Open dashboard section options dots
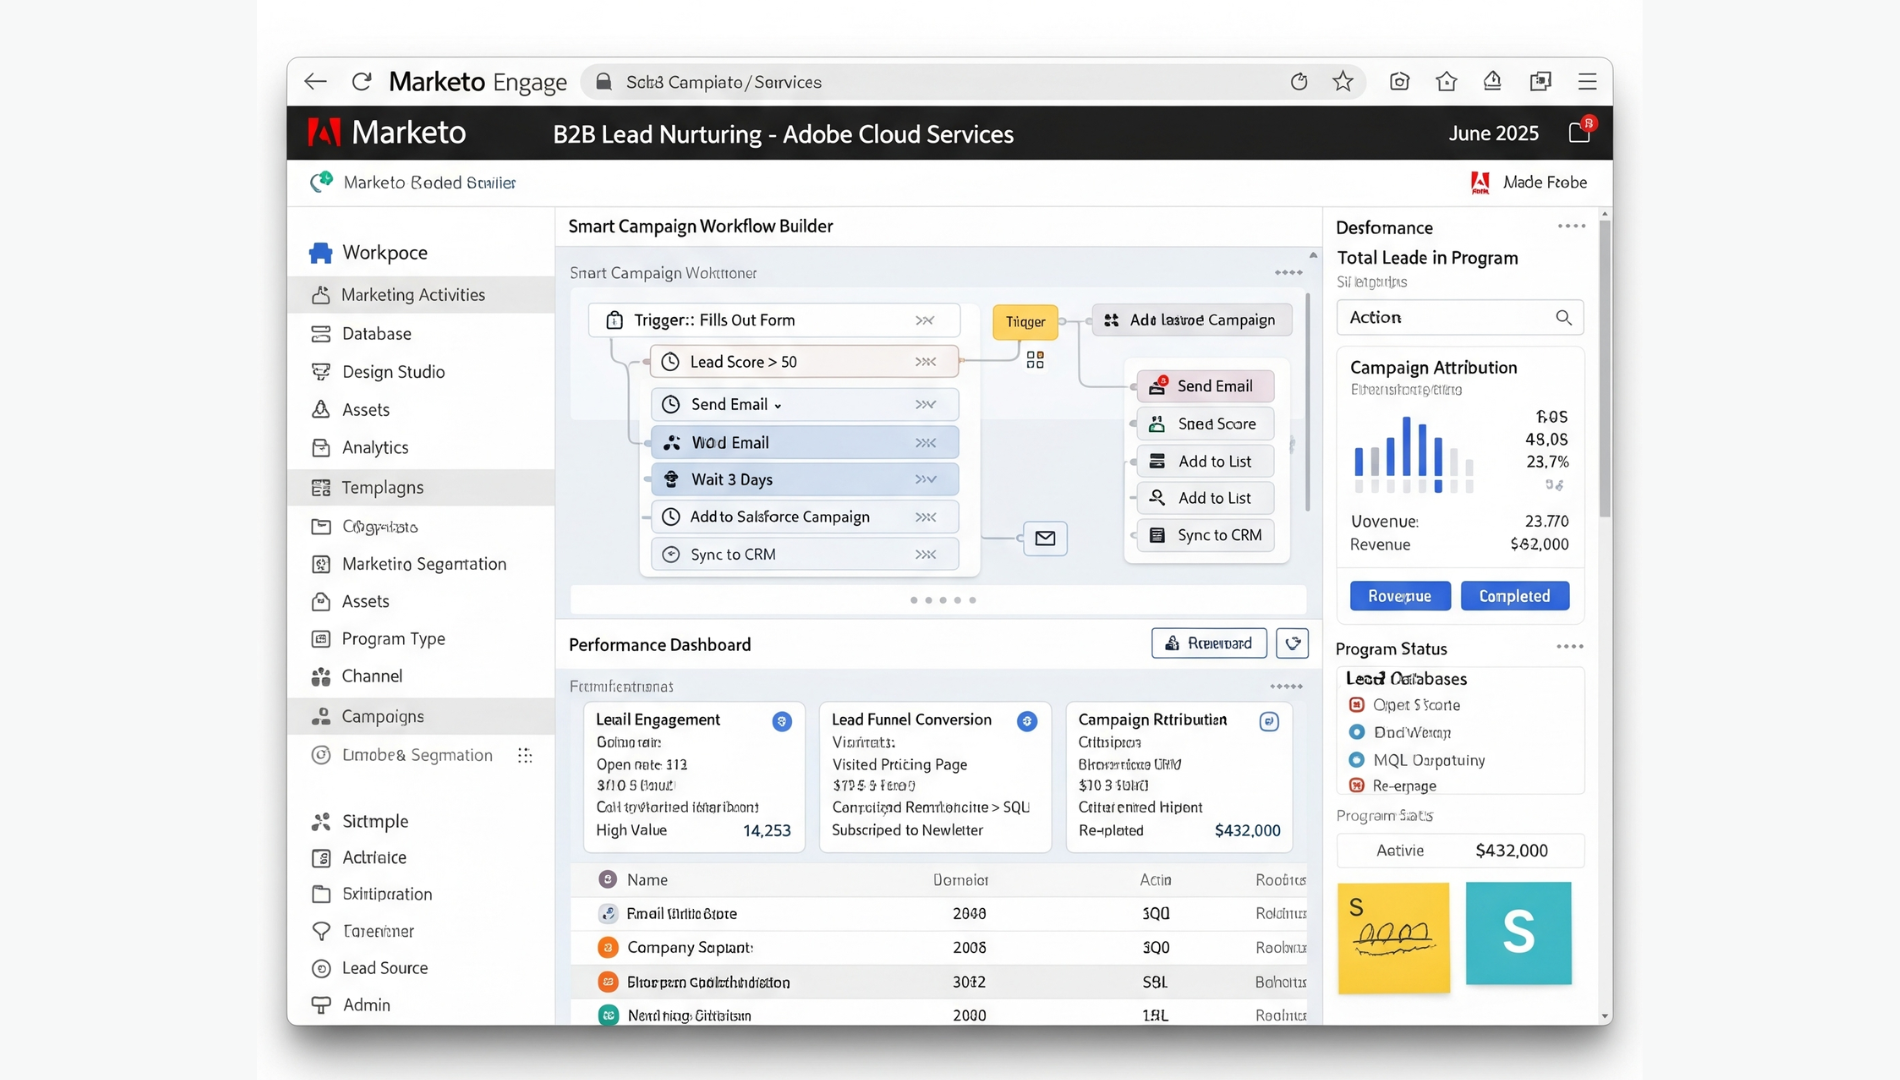 1286,687
